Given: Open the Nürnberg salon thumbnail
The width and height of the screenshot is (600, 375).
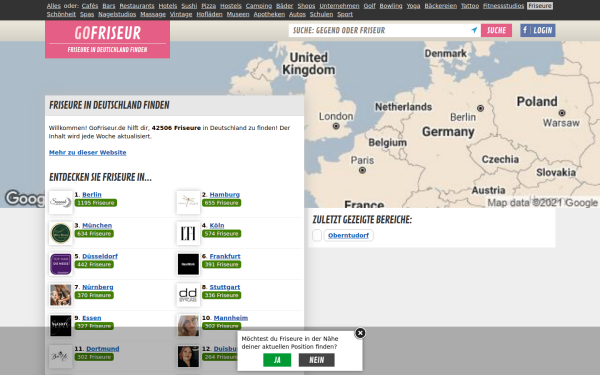Looking at the screenshot, I should coord(61,295).
